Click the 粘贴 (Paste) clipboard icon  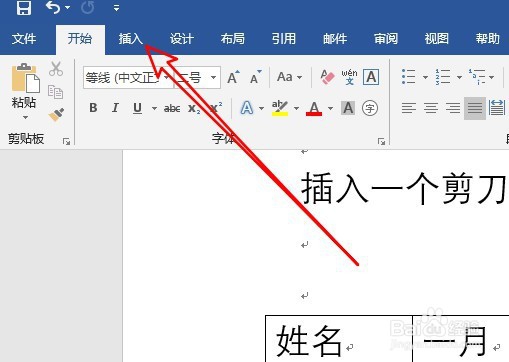(x=25, y=78)
